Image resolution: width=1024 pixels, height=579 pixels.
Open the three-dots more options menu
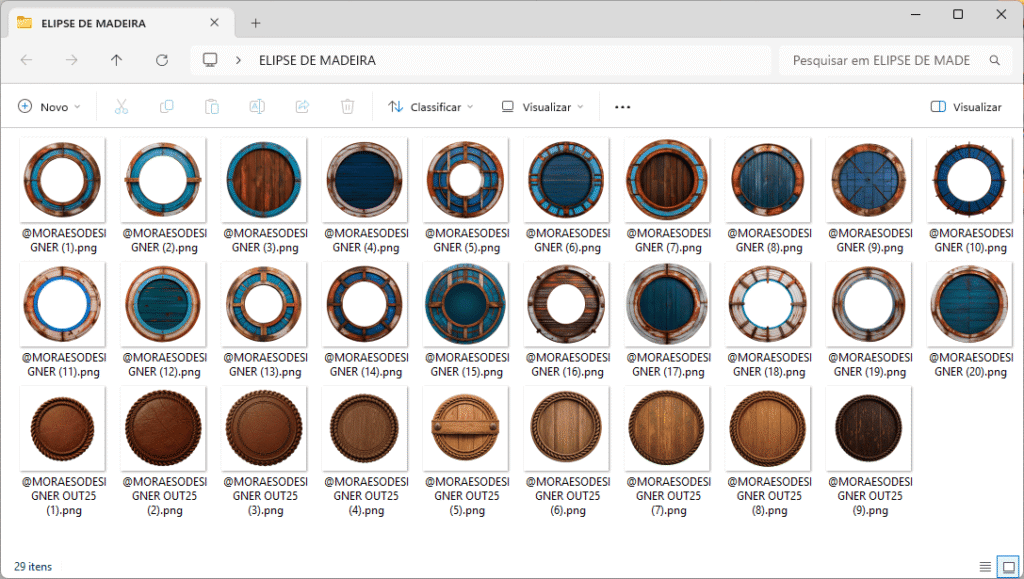tap(622, 106)
